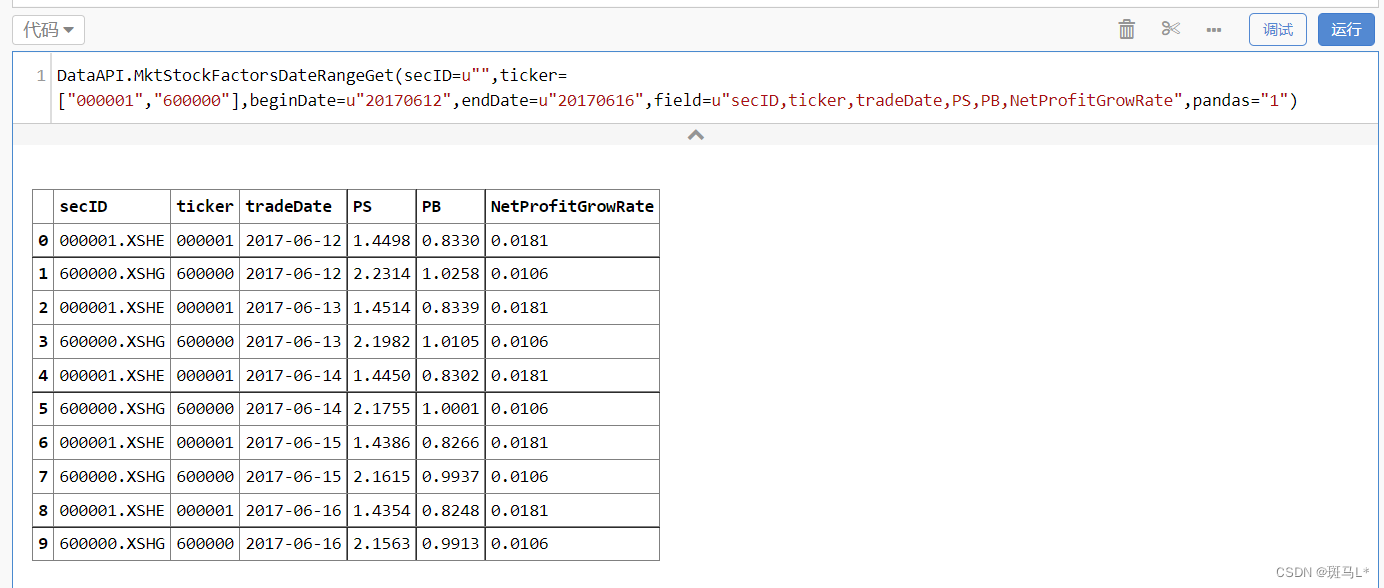Click tradeDate cell in row index 8
This screenshot has width=1384, height=588.
point(294,511)
